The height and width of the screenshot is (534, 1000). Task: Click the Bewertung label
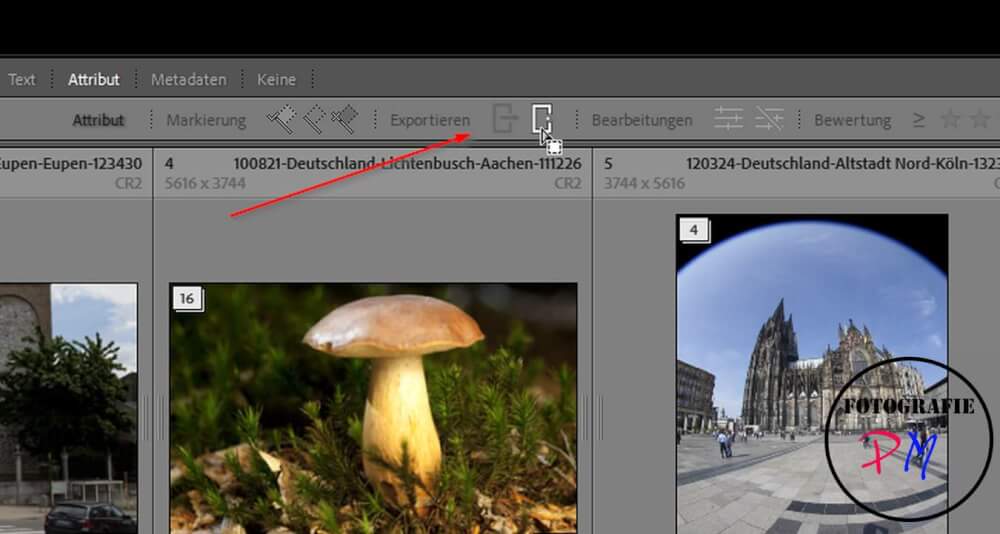pyautogui.click(x=853, y=120)
